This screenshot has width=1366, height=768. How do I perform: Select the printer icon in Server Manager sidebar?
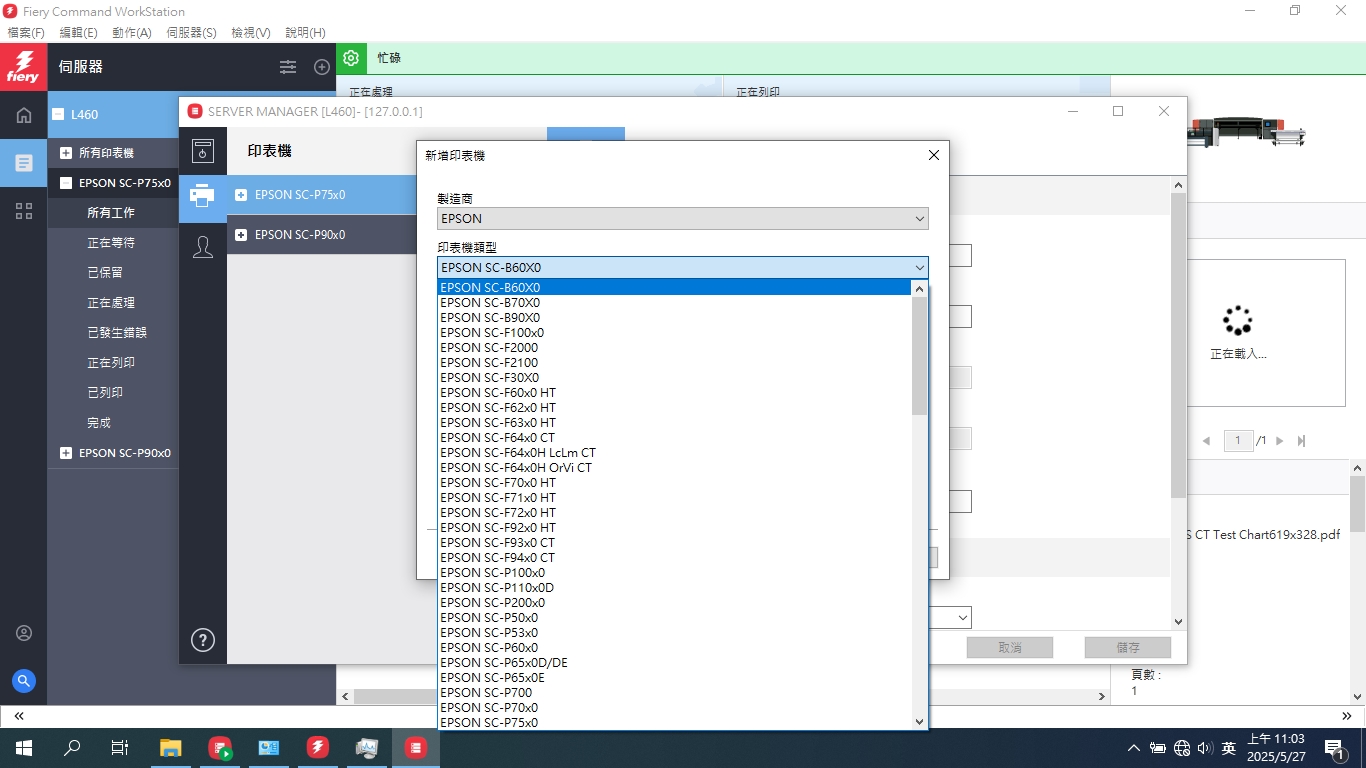(x=202, y=196)
